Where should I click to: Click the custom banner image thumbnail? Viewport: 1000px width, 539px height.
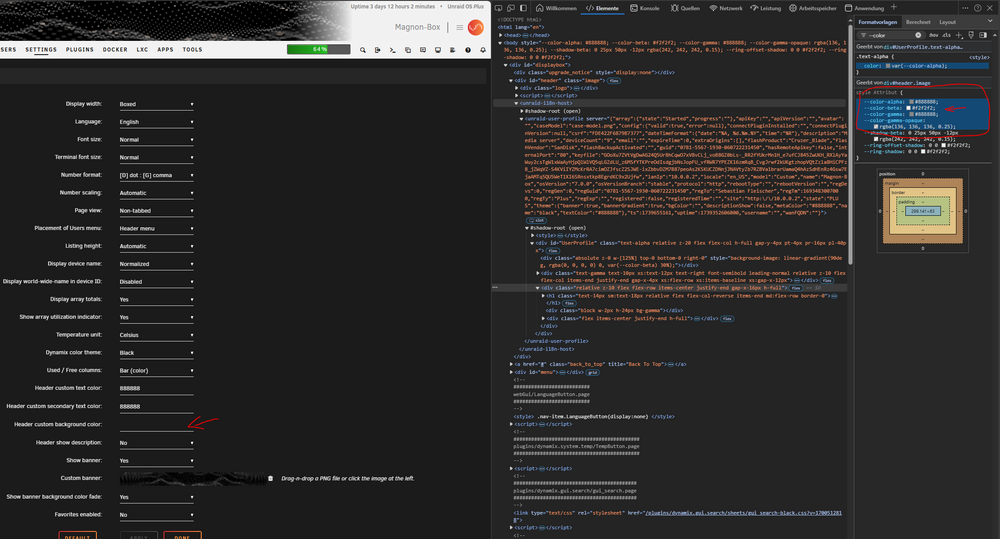coord(192,478)
